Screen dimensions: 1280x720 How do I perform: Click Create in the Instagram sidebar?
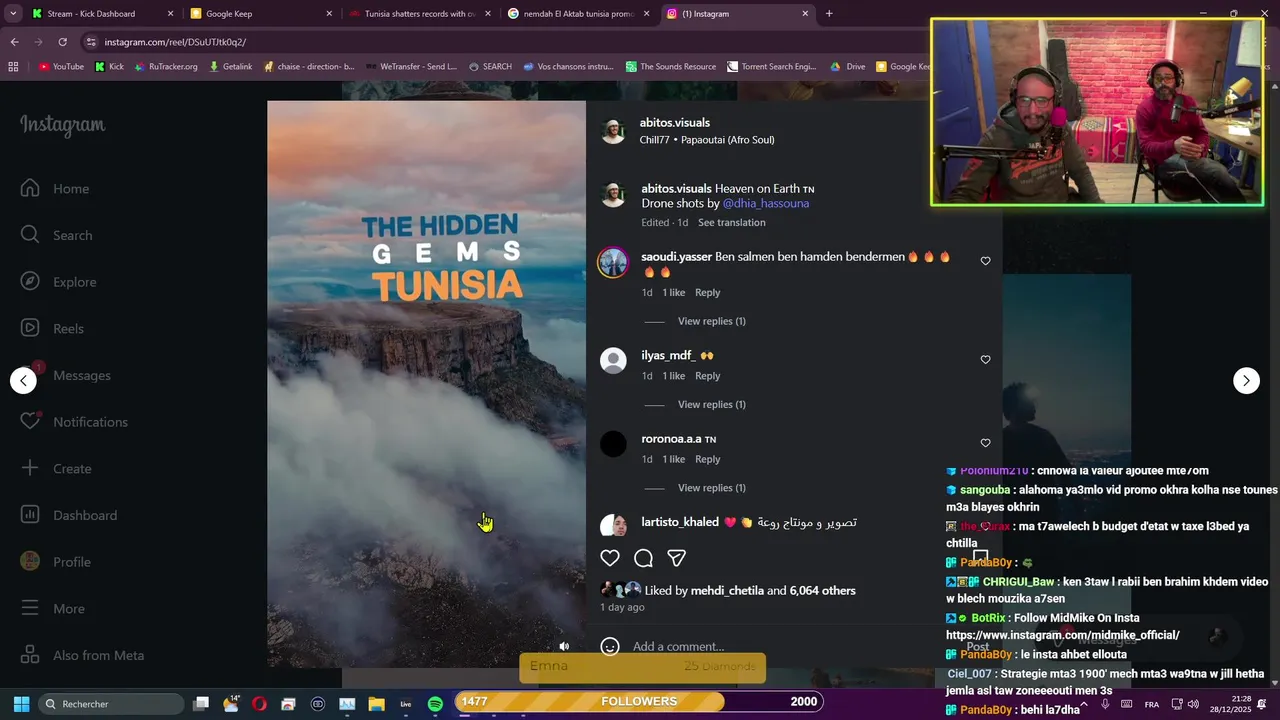pyautogui.click(x=56, y=469)
